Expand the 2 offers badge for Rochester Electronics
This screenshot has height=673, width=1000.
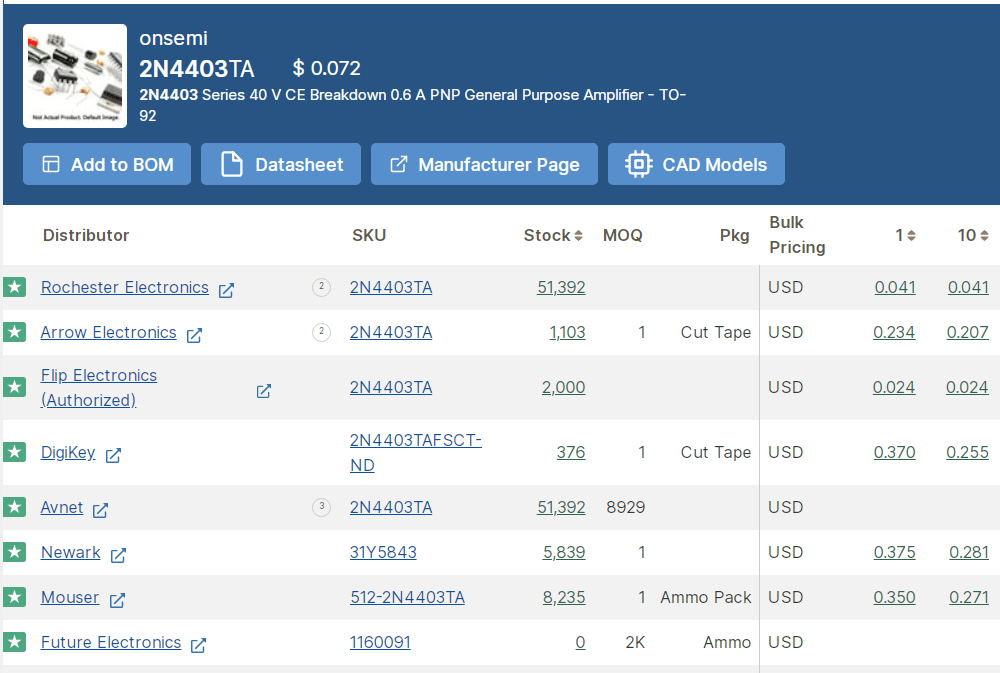[x=321, y=288]
